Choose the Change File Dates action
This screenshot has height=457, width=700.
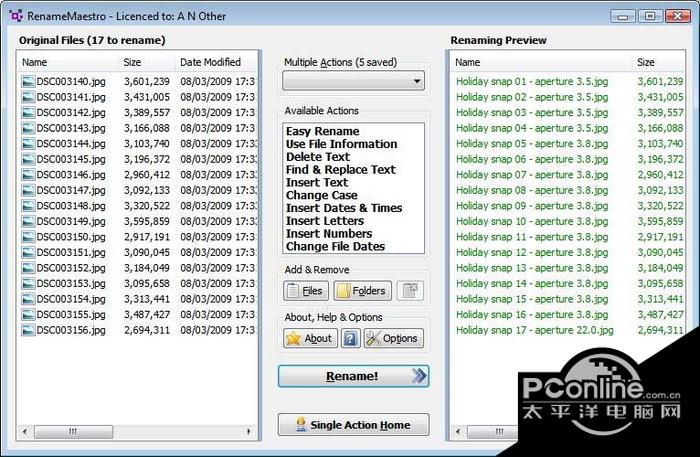click(x=335, y=246)
